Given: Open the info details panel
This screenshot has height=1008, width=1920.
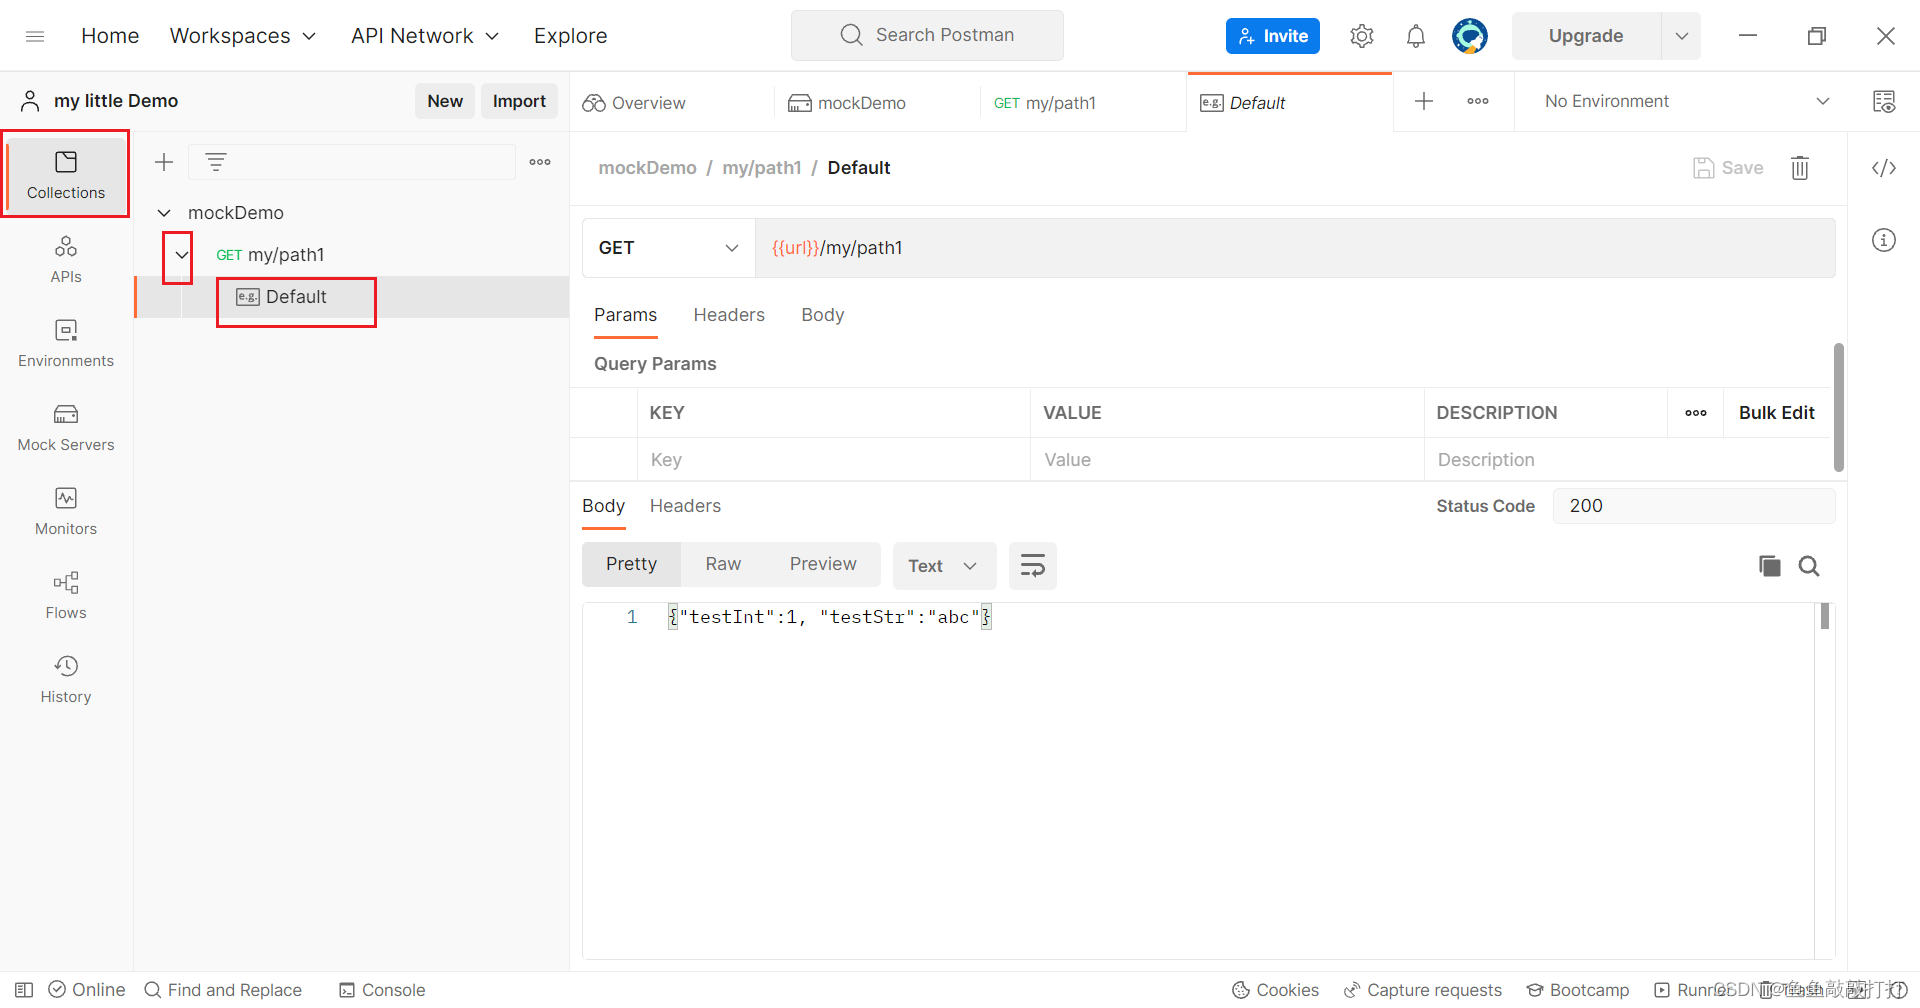Looking at the screenshot, I should (x=1884, y=240).
